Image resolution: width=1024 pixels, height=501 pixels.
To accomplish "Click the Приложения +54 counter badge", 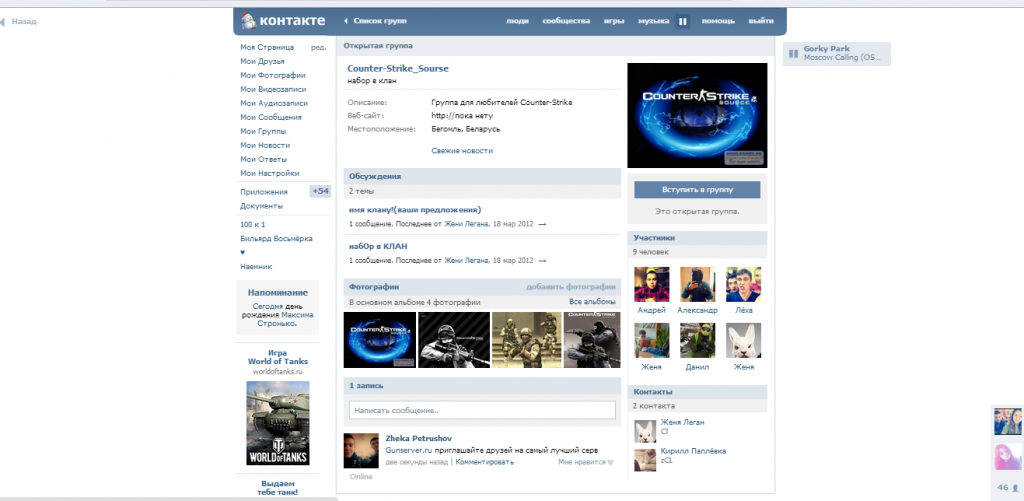I will click(x=320, y=191).
